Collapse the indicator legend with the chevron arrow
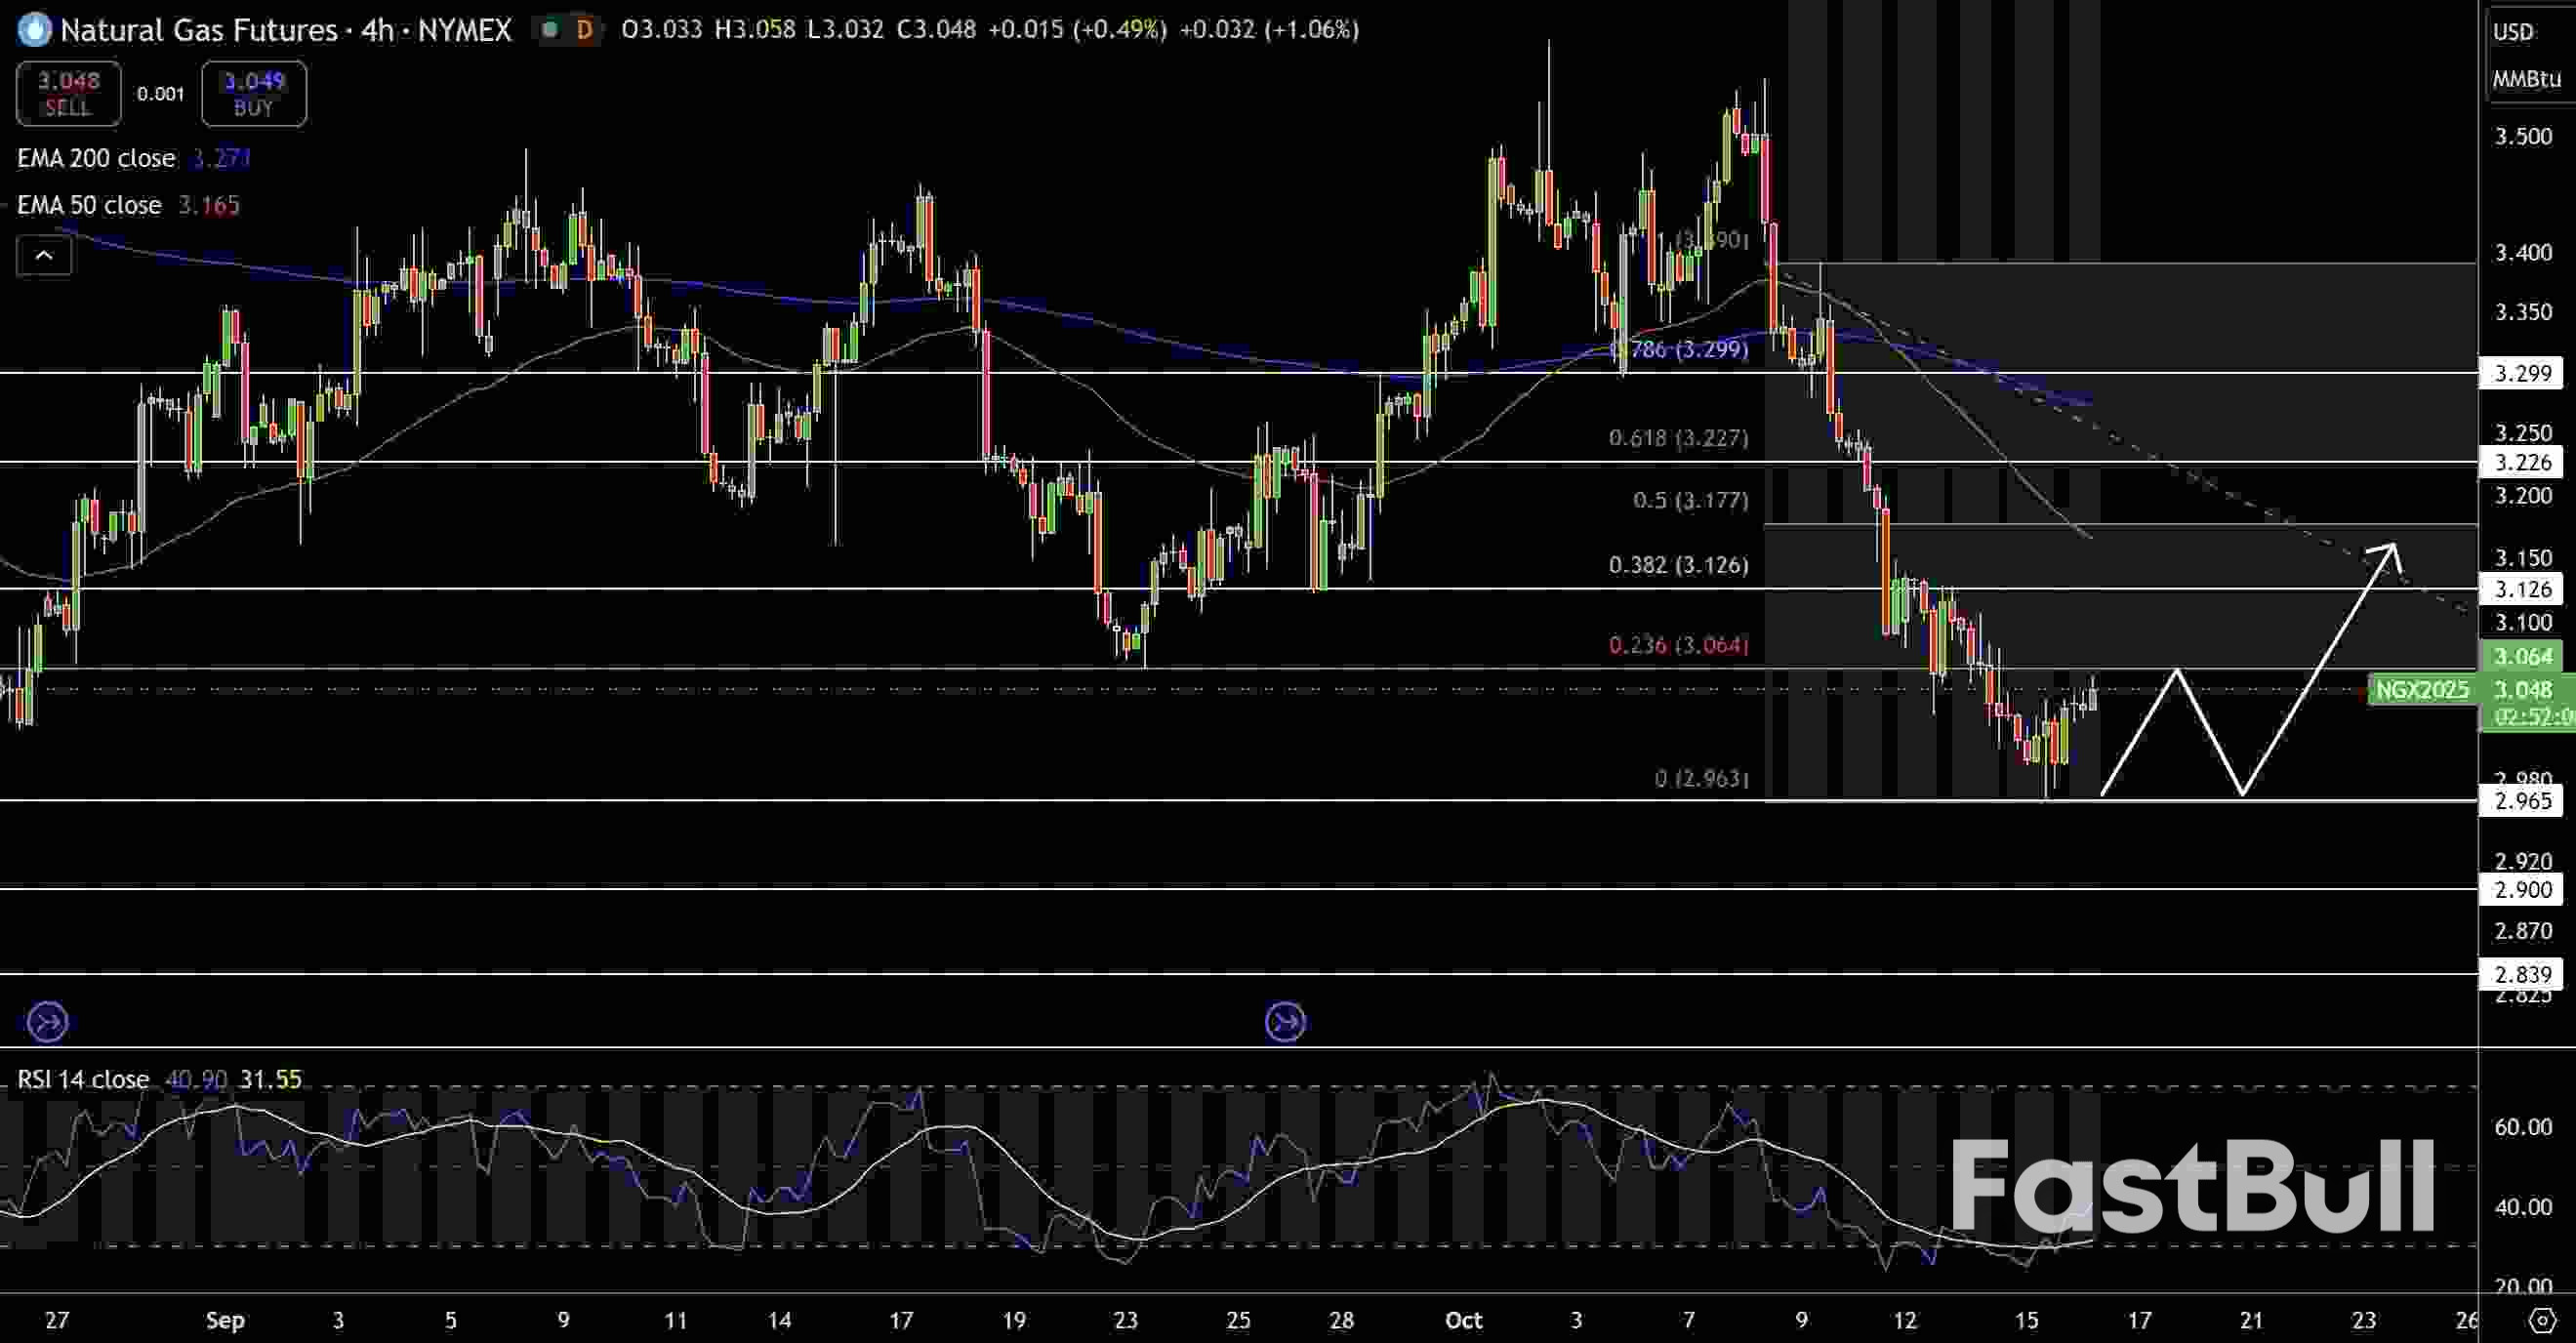This screenshot has width=2576, height=1343. point(44,255)
